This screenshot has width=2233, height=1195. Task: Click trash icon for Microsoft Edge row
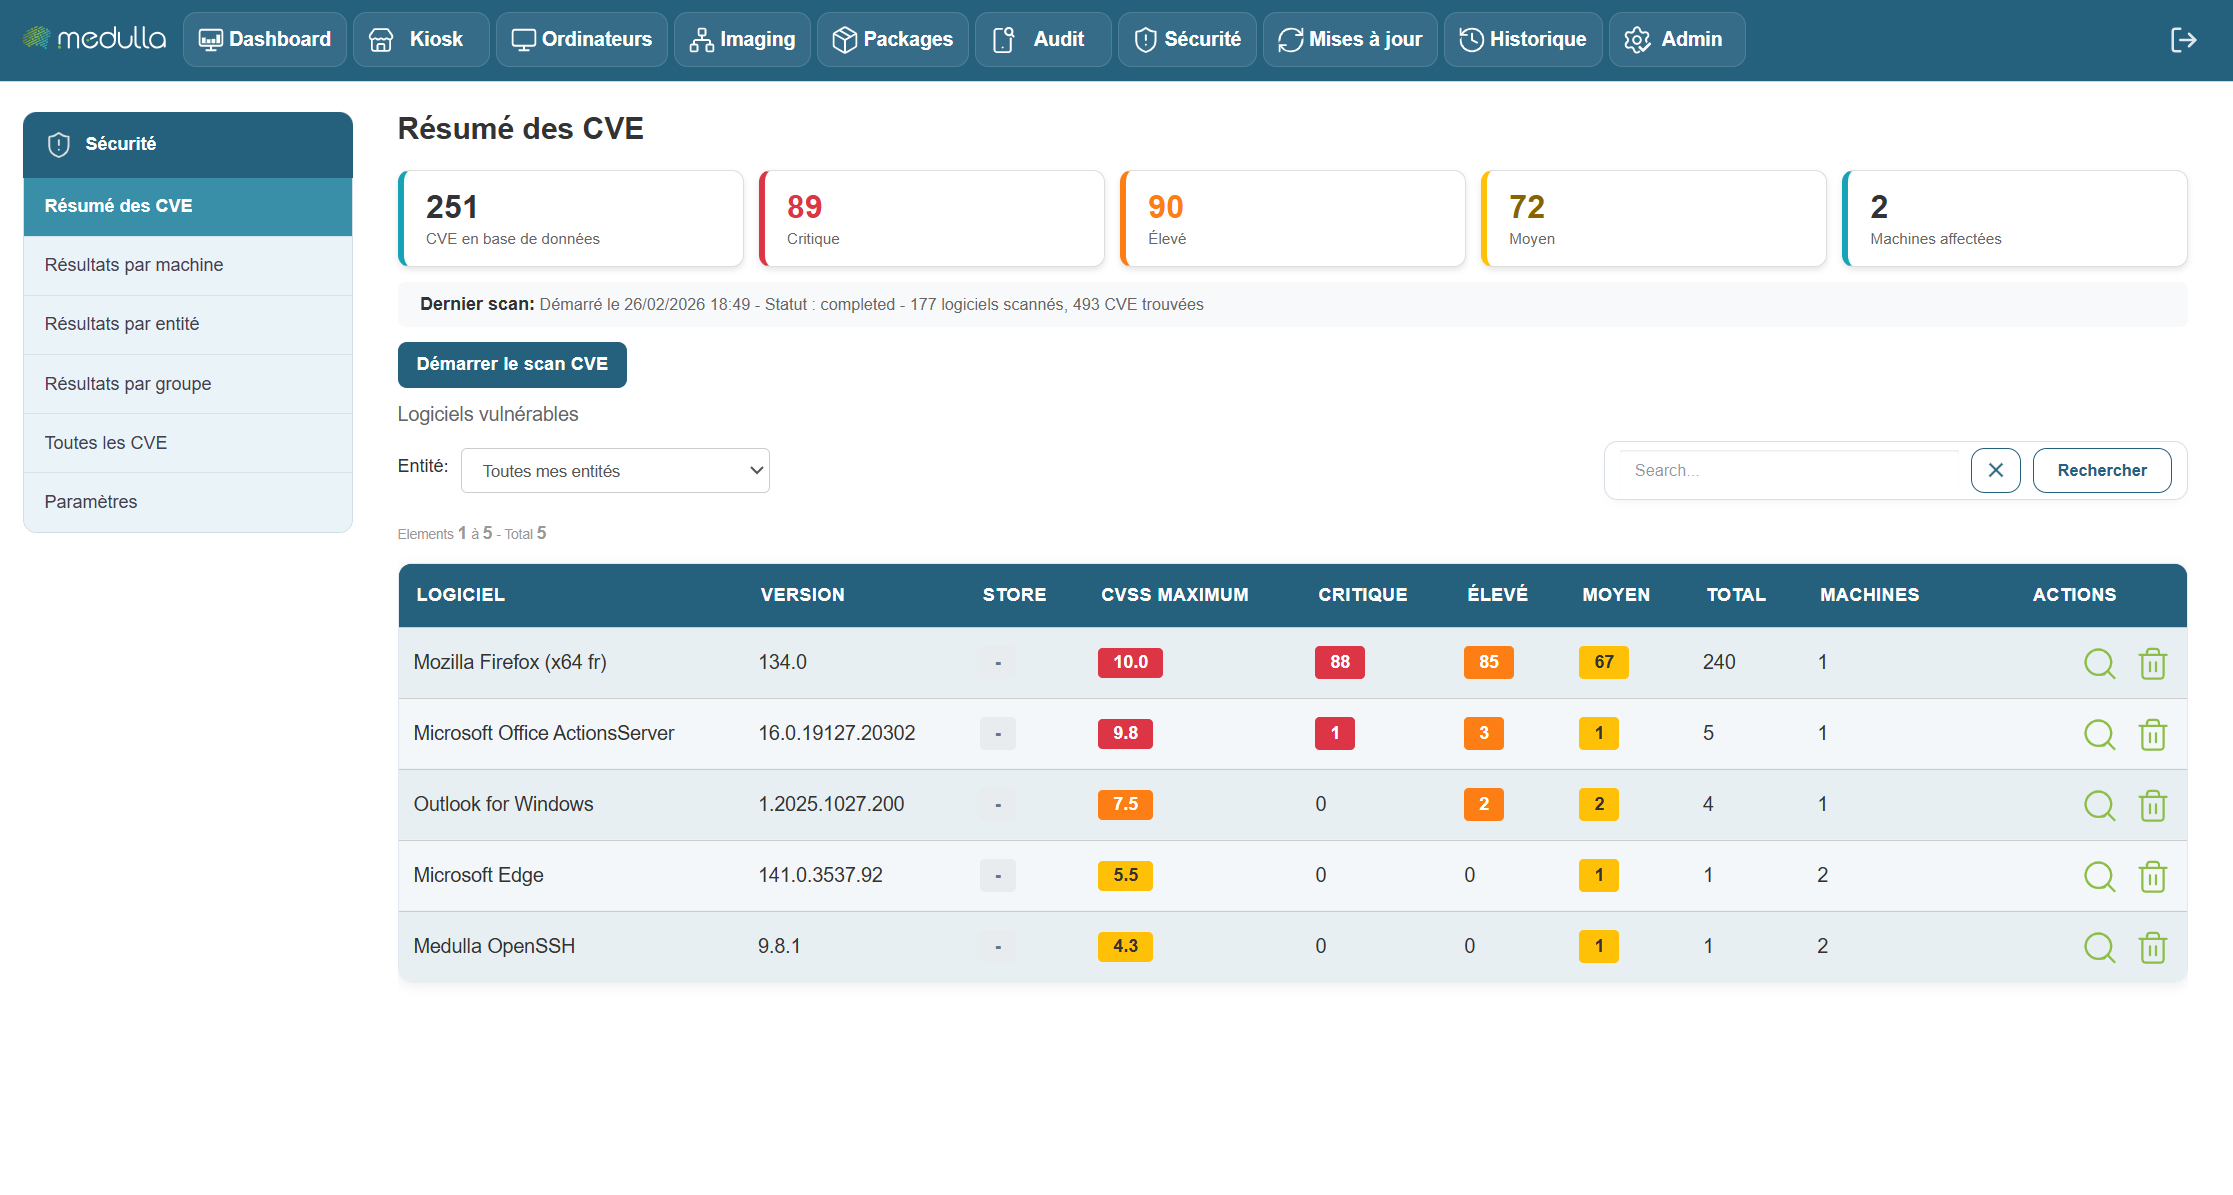pyautogui.click(x=2152, y=876)
